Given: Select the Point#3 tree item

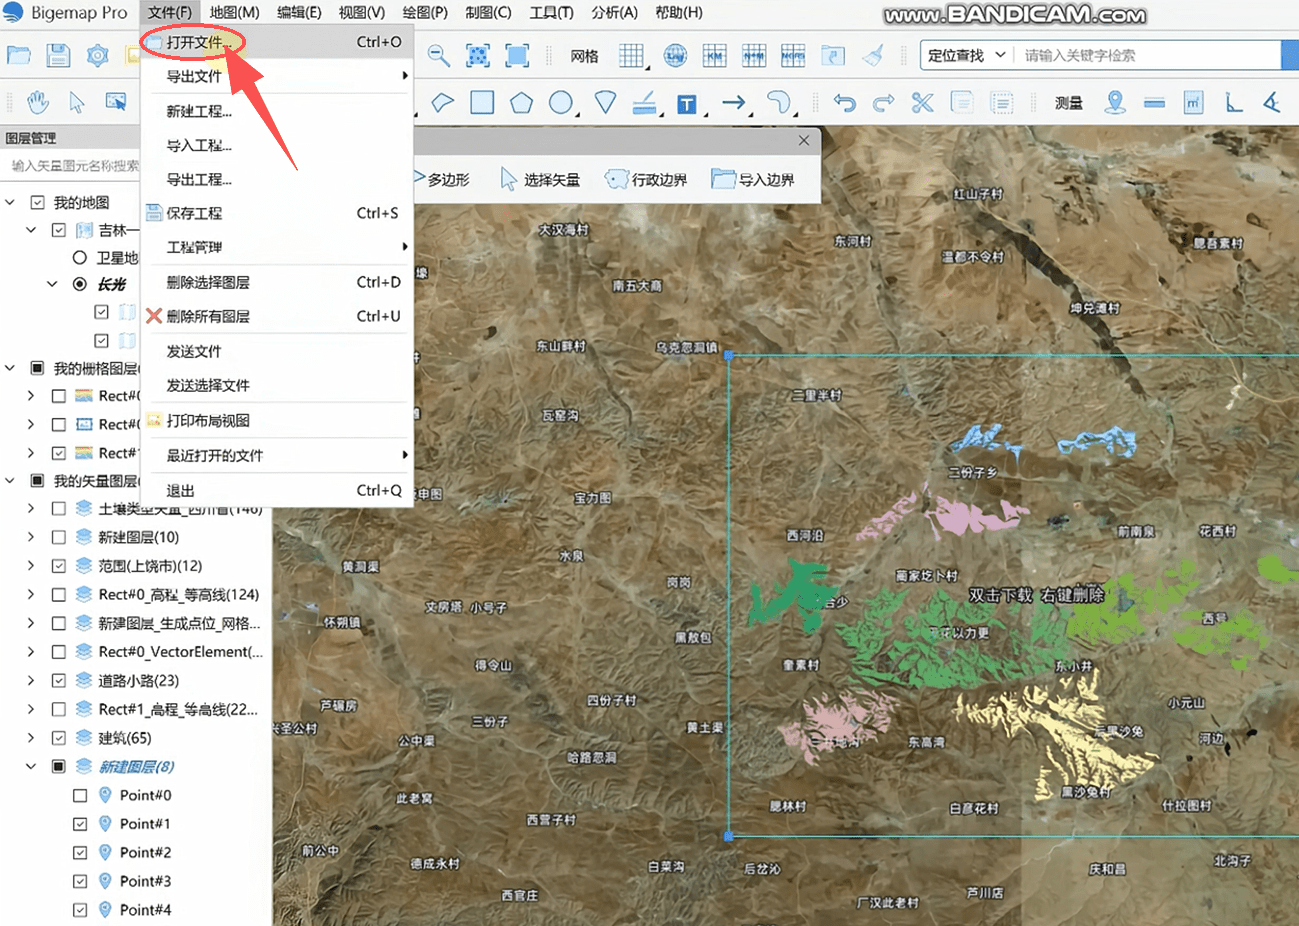Looking at the screenshot, I should pos(145,881).
